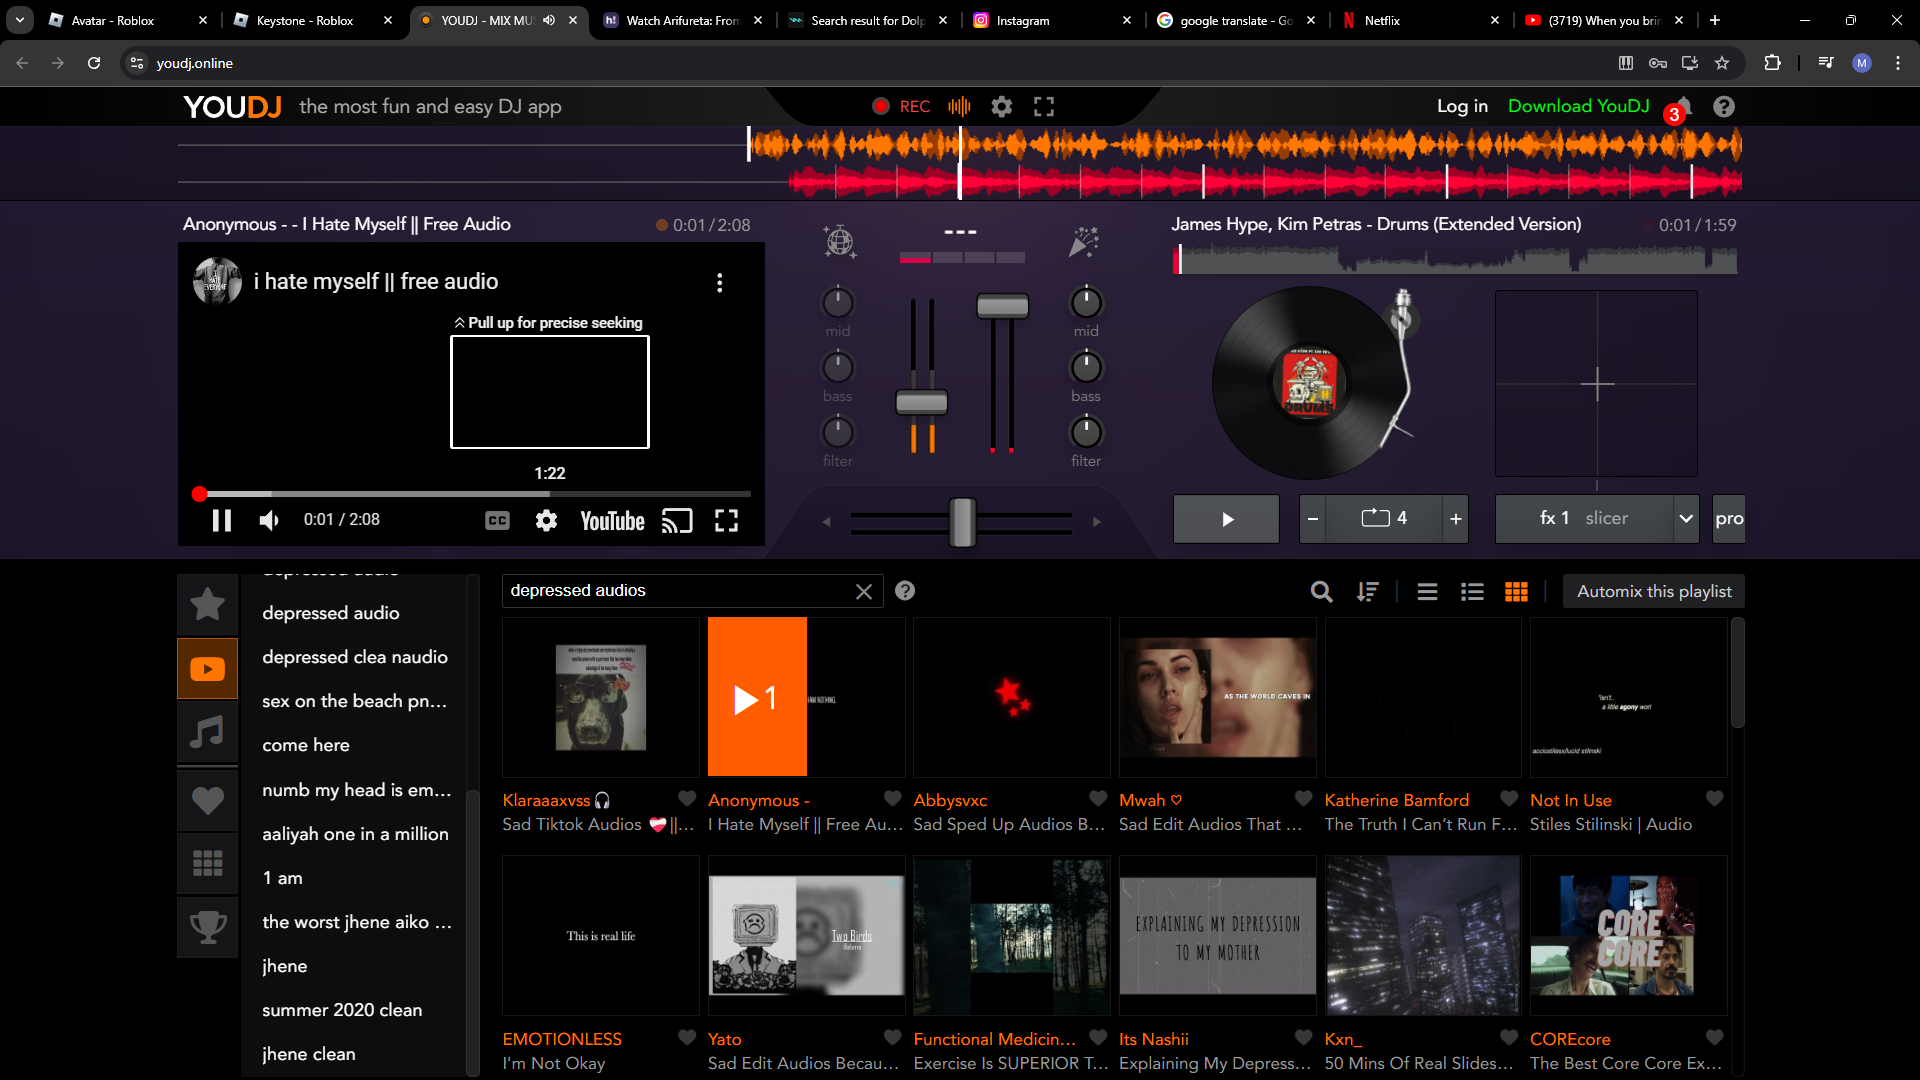Like the Katherine Bamford track heart
The width and height of the screenshot is (1920, 1080).
click(x=1509, y=798)
